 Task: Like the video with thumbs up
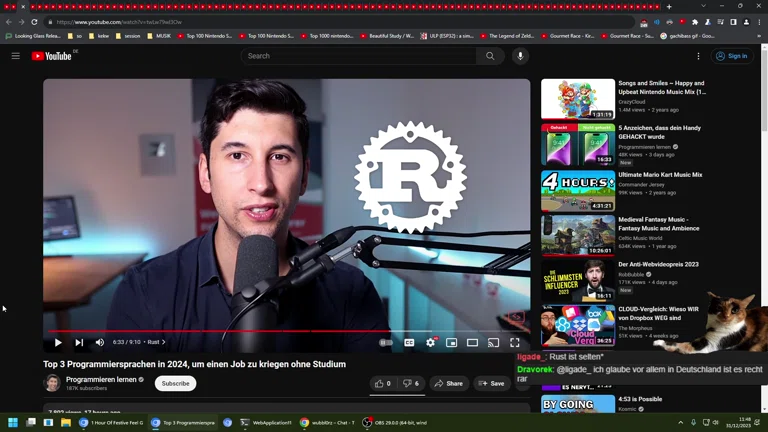383,383
